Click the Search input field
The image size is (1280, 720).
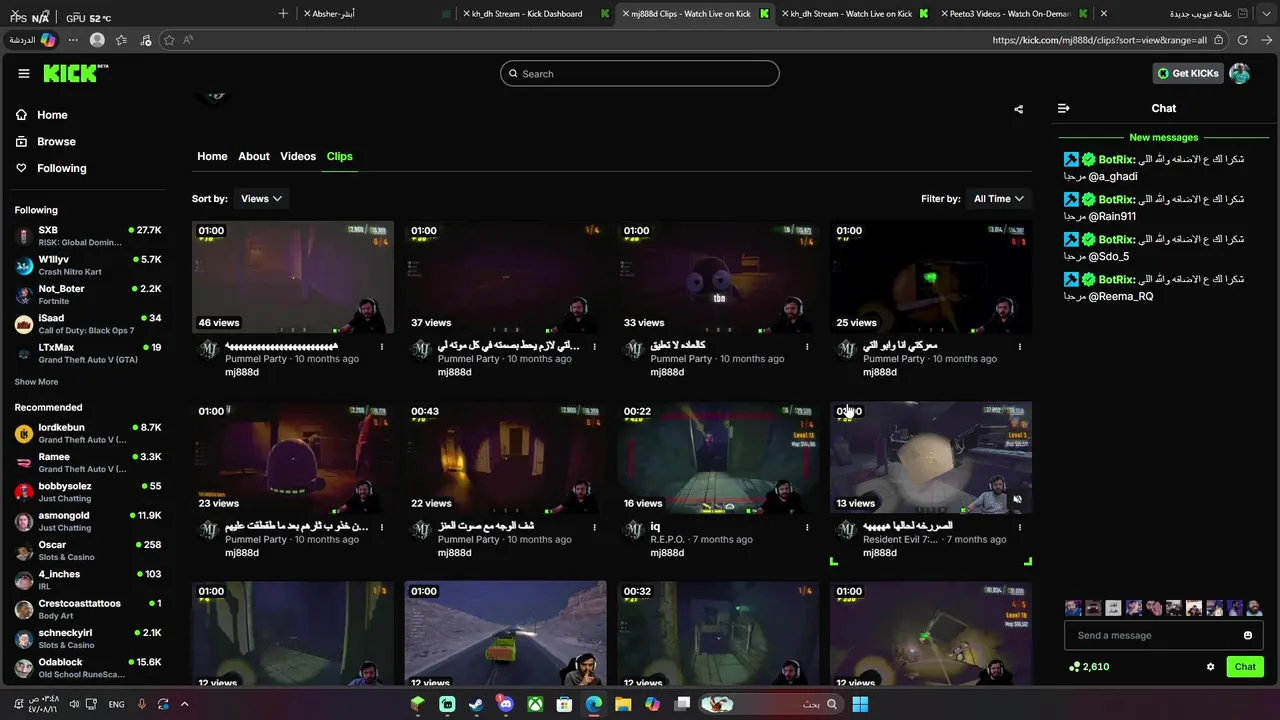[x=640, y=73]
